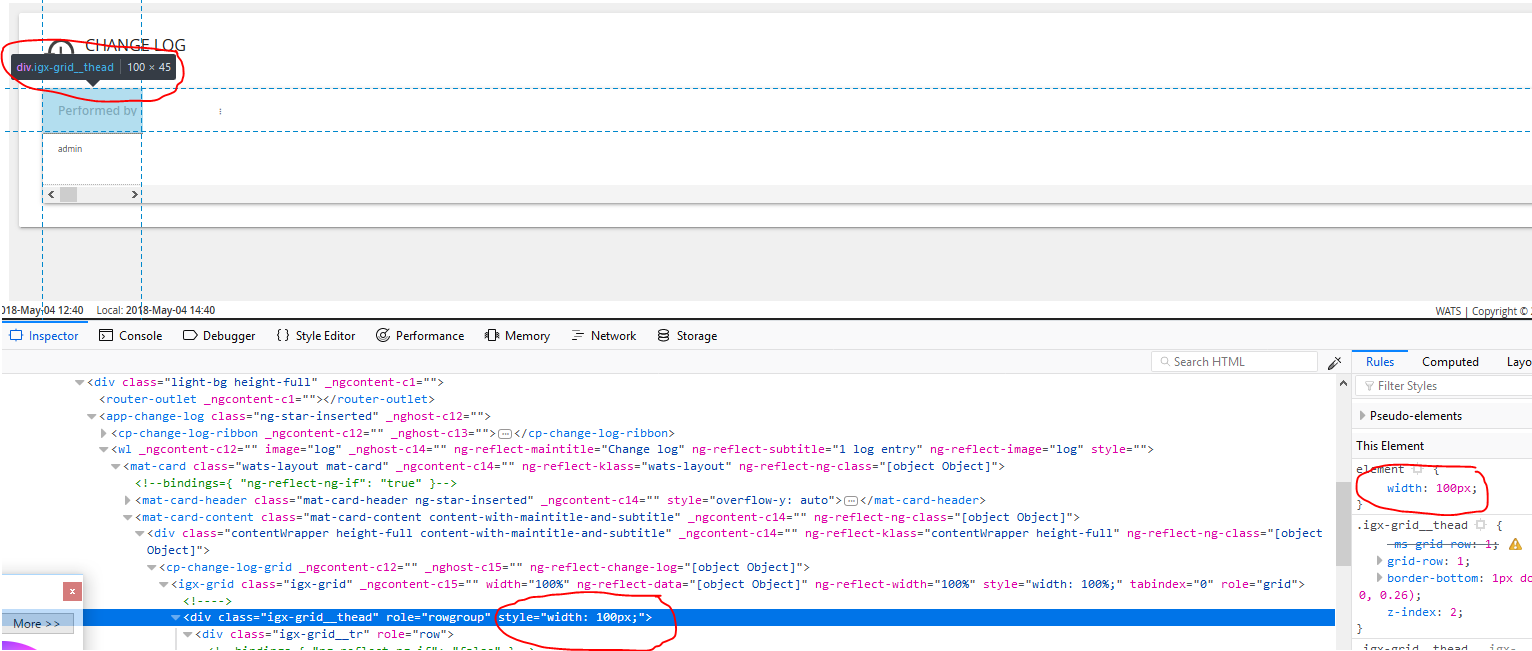The image size is (1532, 651).
Task: Open the Memory tab
Action: click(517, 336)
